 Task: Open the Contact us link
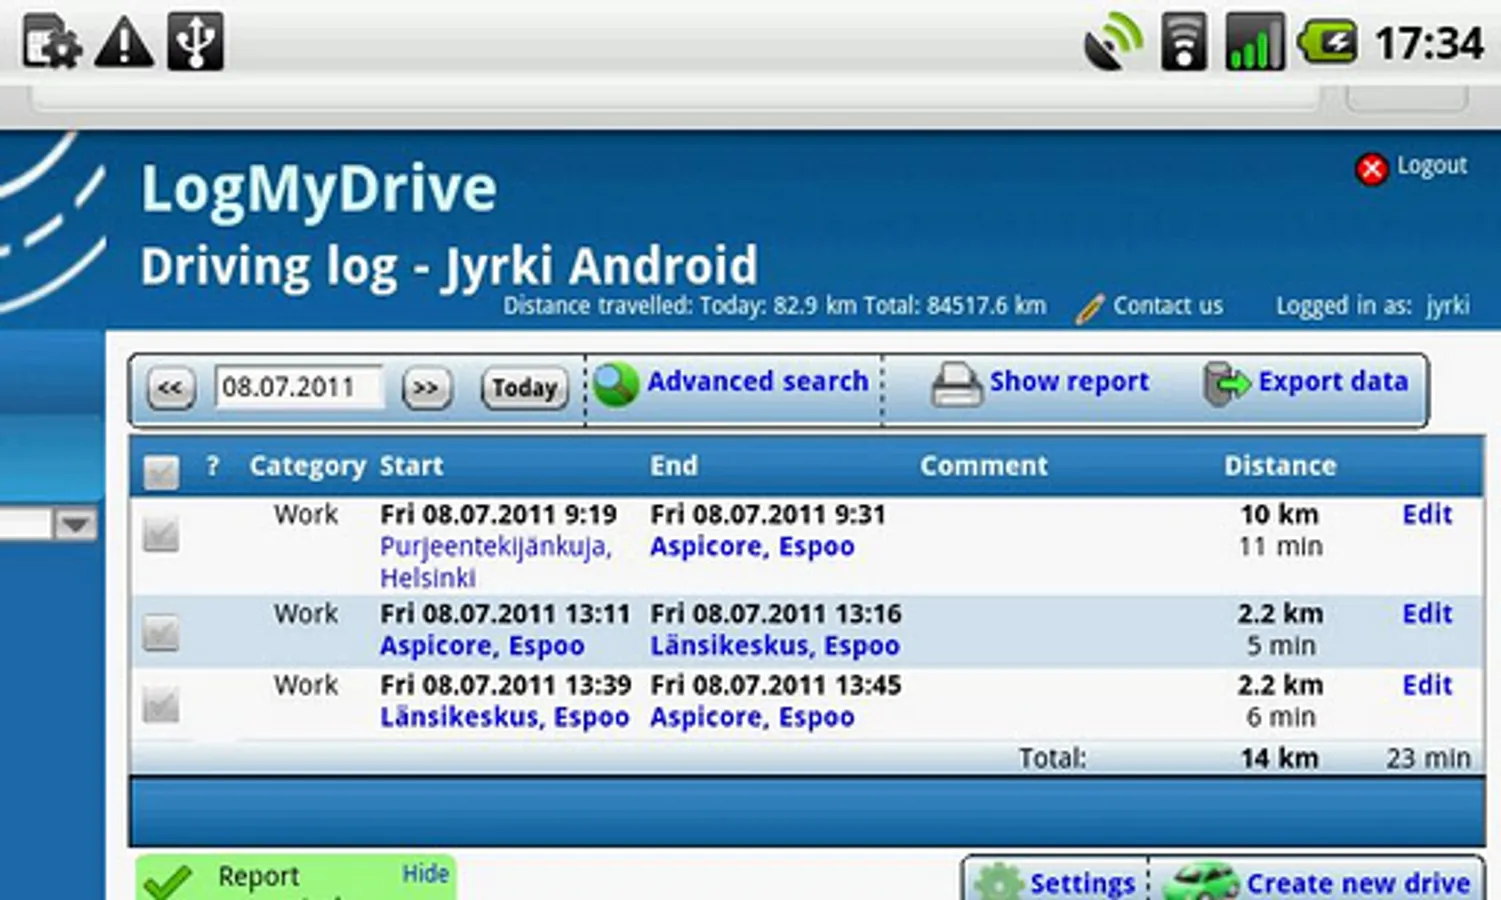(1168, 306)
